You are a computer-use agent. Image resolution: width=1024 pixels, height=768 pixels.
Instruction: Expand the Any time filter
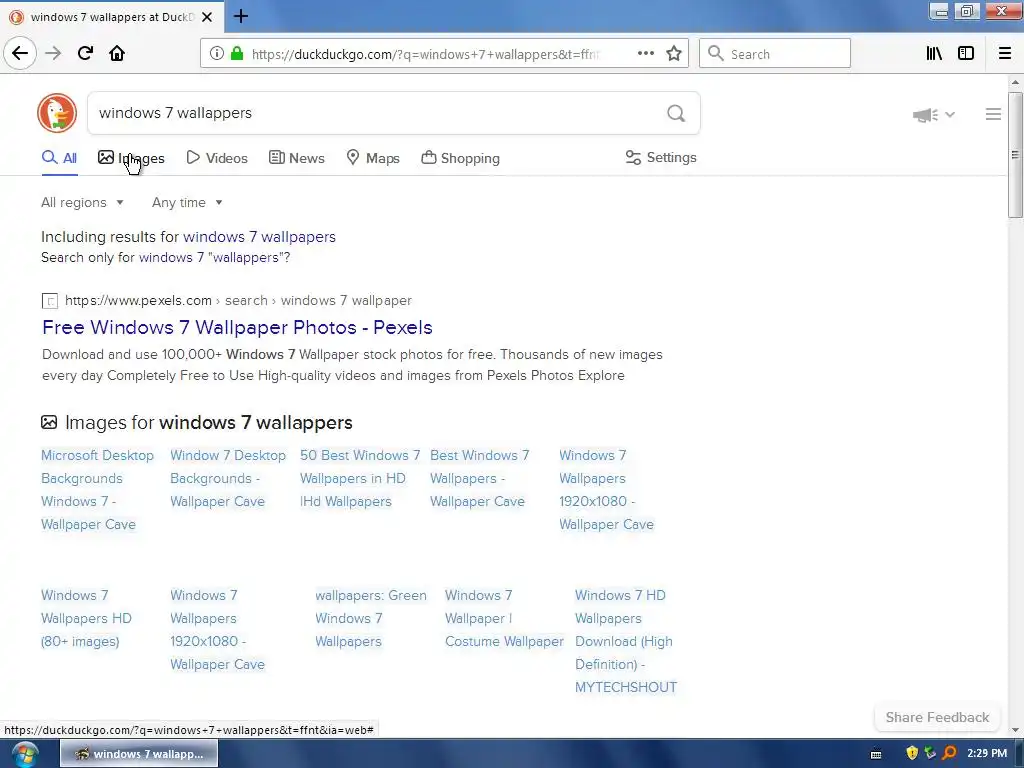point(187,202)
